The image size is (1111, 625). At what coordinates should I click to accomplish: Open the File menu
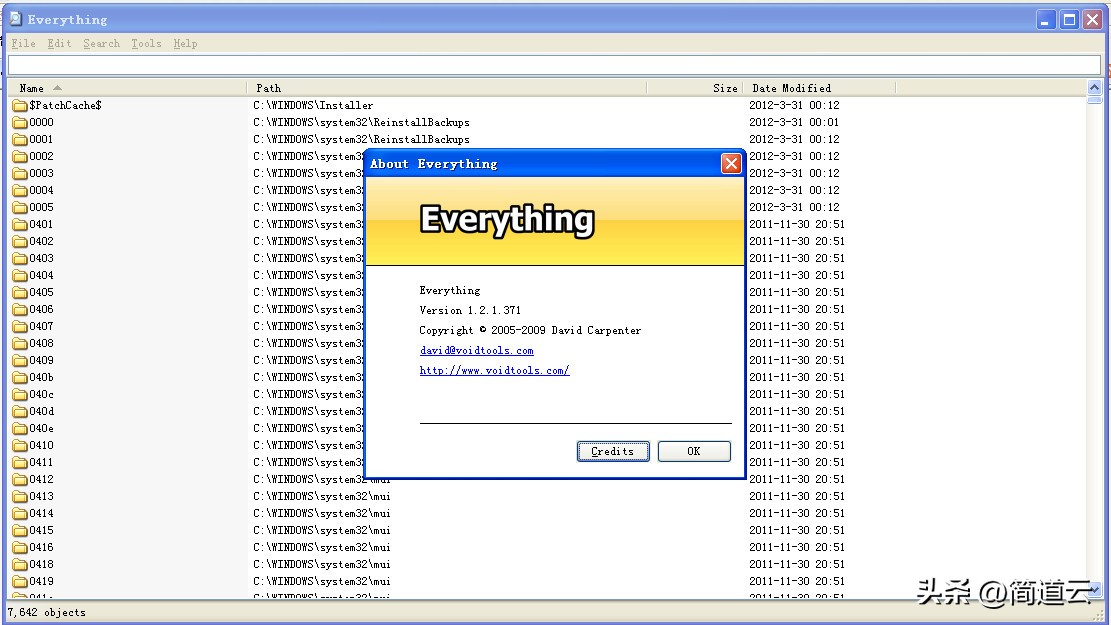pyautogui.click(x=23, y=43)
